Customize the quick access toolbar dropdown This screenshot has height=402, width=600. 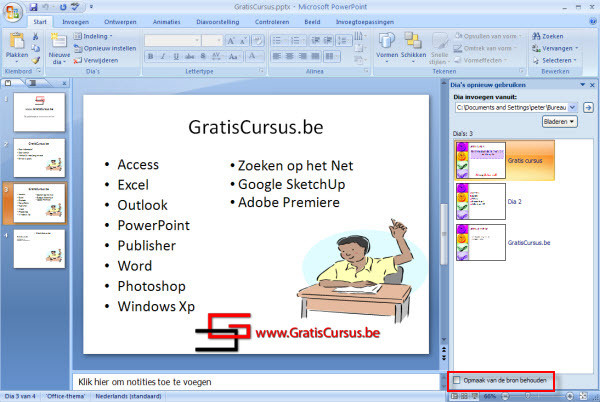[91, 7]
